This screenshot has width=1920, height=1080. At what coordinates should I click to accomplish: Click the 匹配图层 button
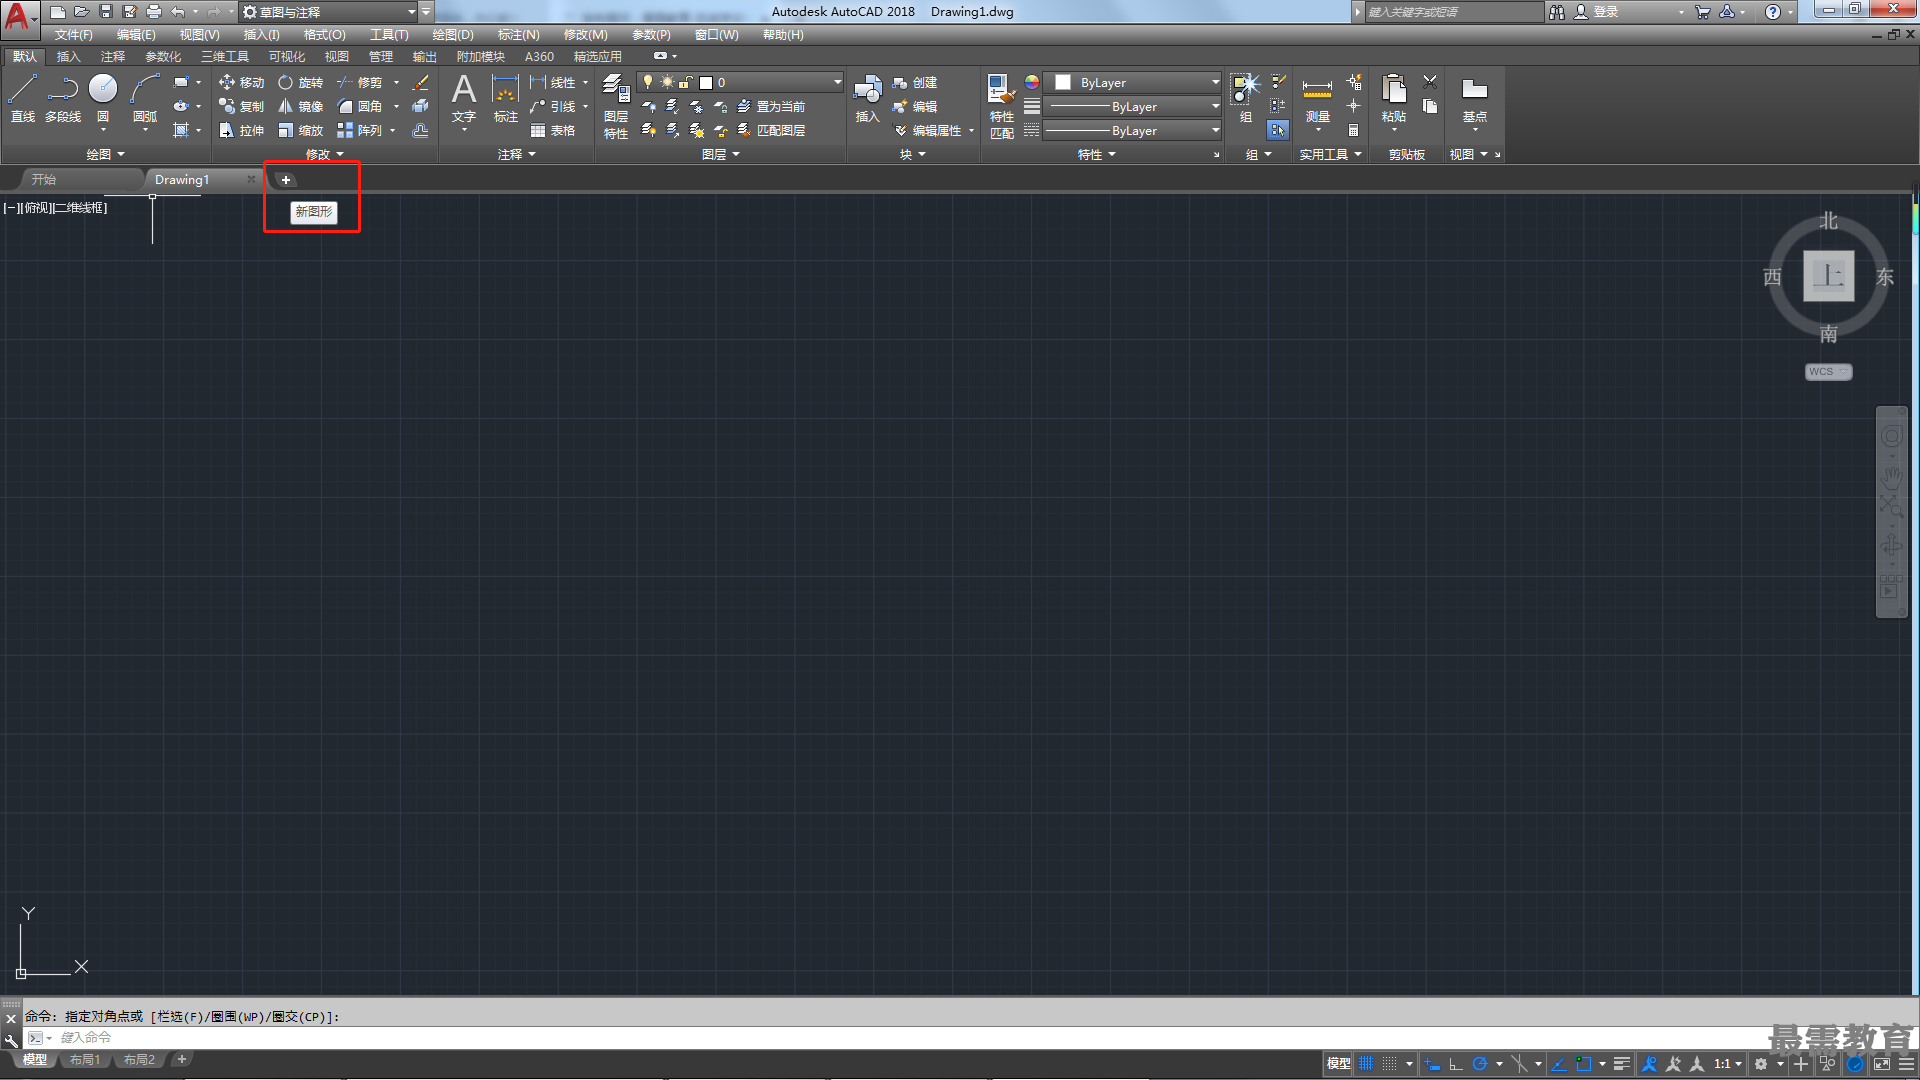coord(771,130)
